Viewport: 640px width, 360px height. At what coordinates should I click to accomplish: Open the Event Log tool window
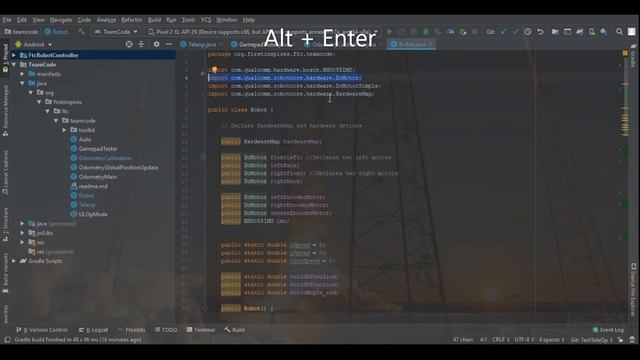tap(608, 330)
